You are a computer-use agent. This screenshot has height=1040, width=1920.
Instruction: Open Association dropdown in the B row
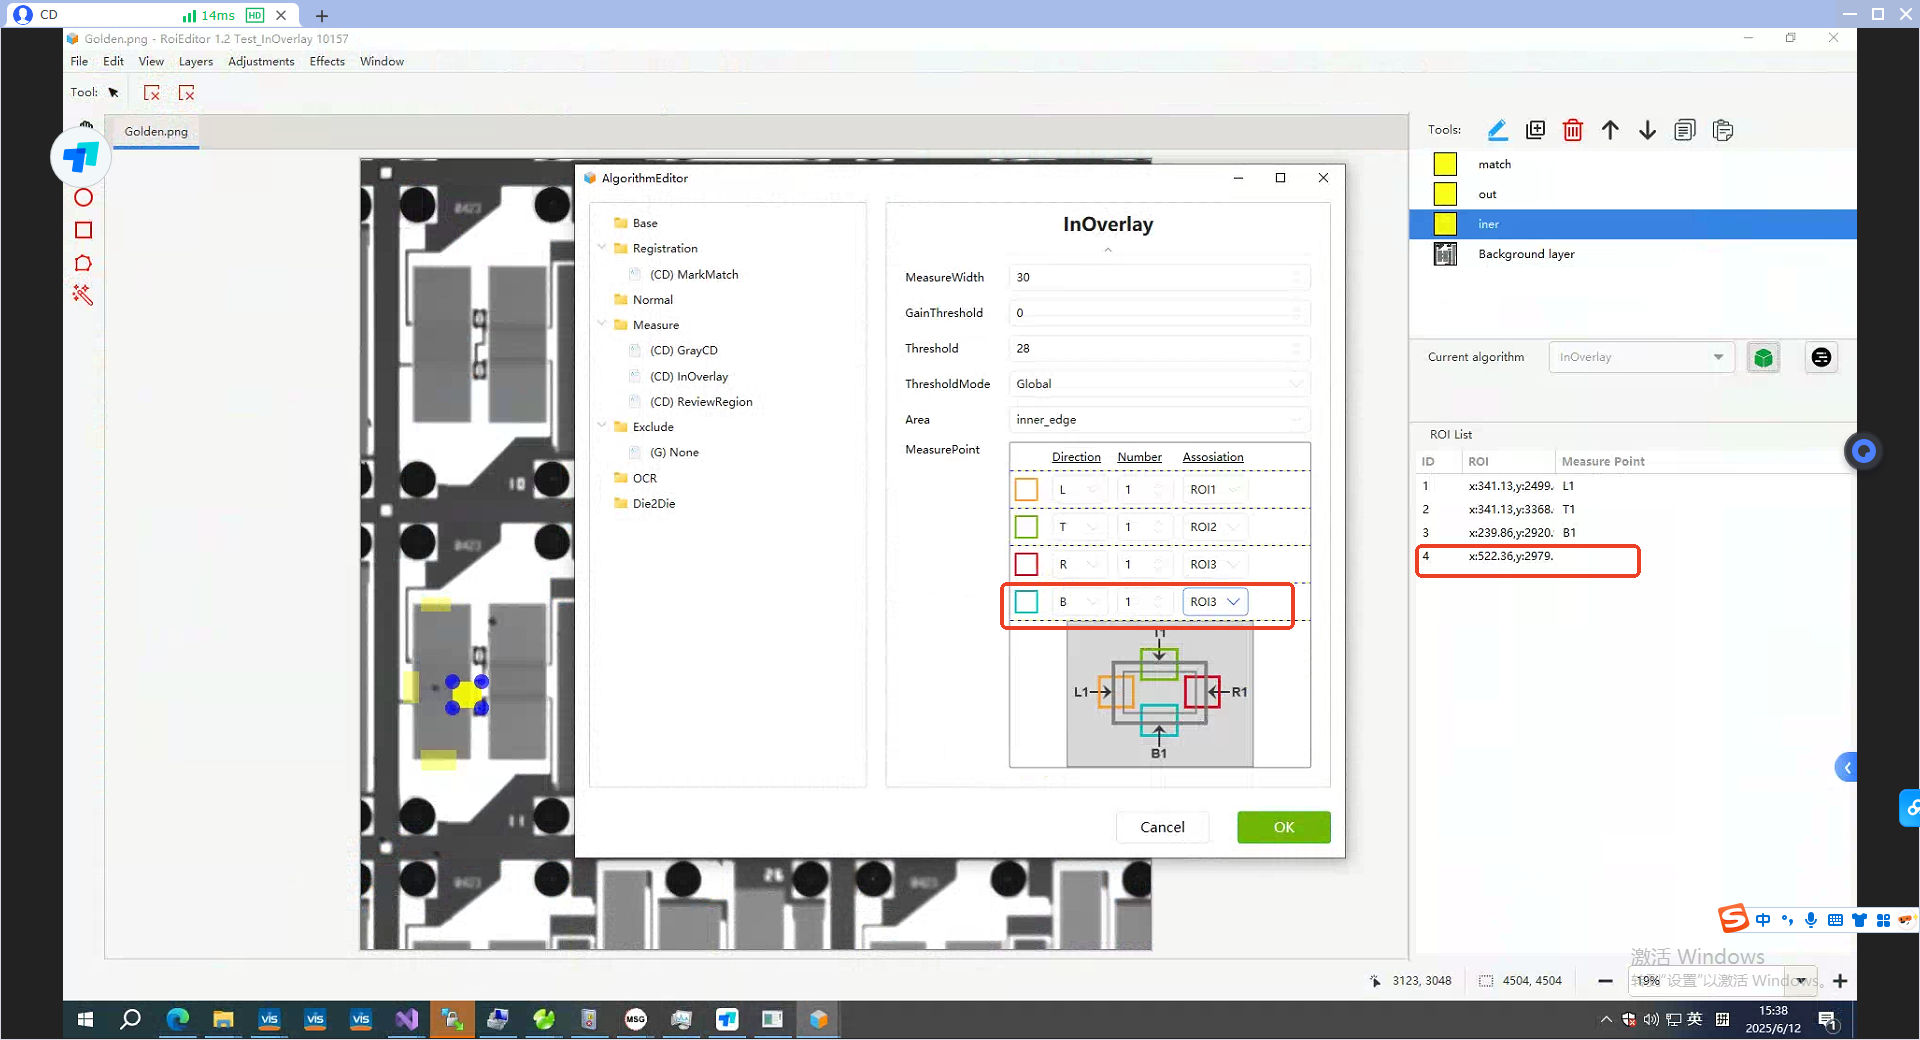1215,602
